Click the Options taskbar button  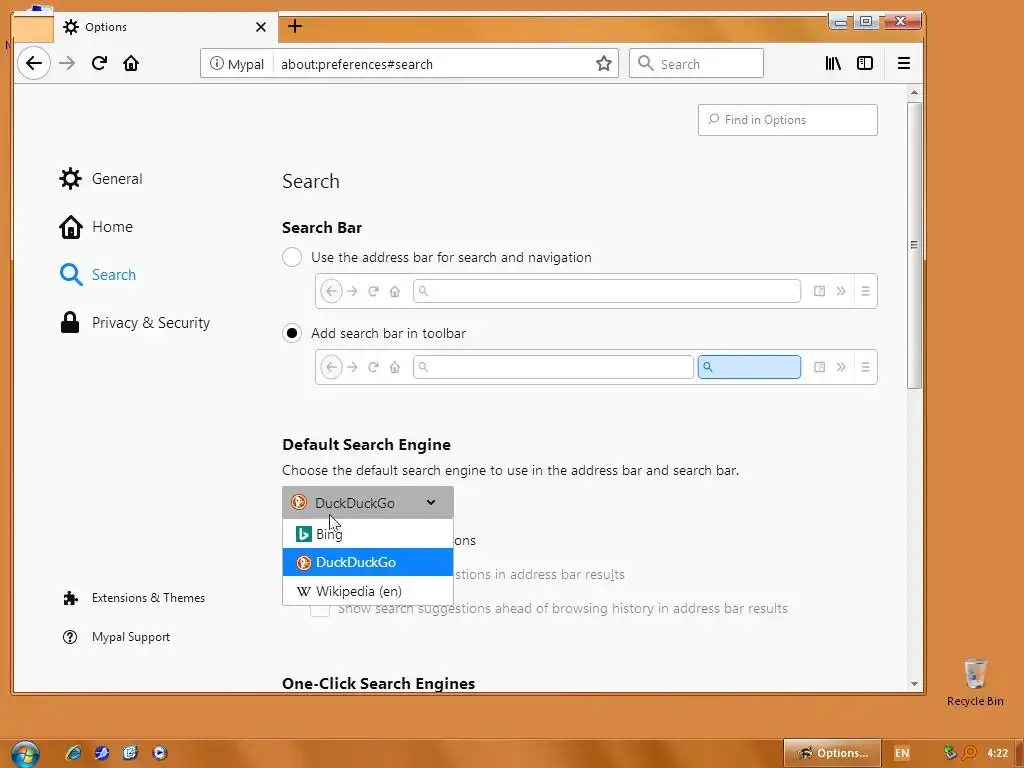(x=833, y=753)
